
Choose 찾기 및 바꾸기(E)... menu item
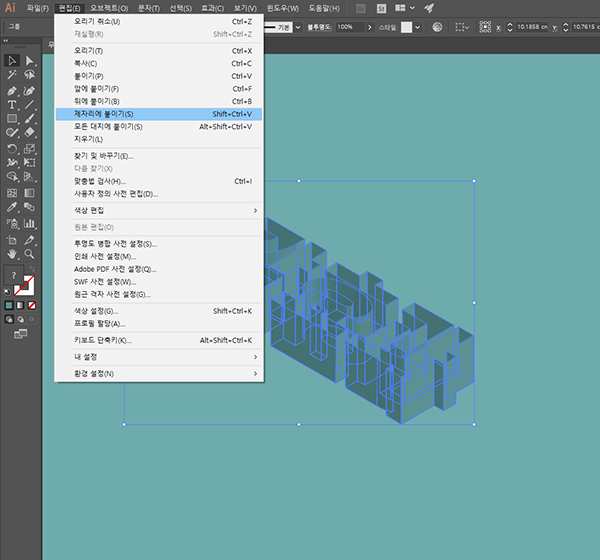159,156
